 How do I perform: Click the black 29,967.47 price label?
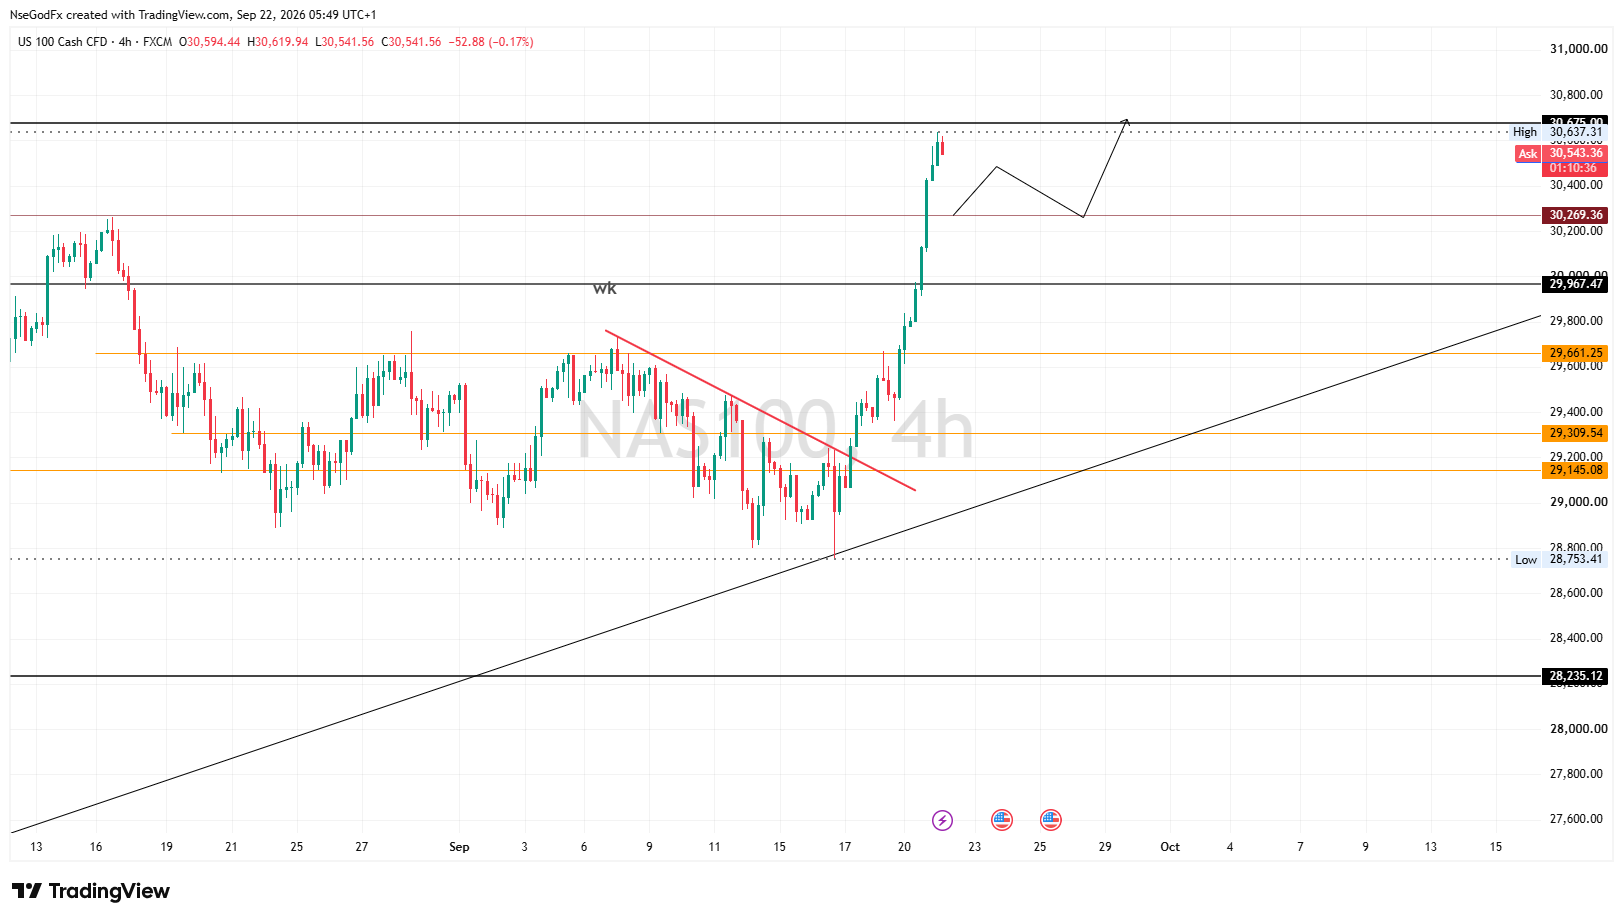click(x=1575, y=284)
